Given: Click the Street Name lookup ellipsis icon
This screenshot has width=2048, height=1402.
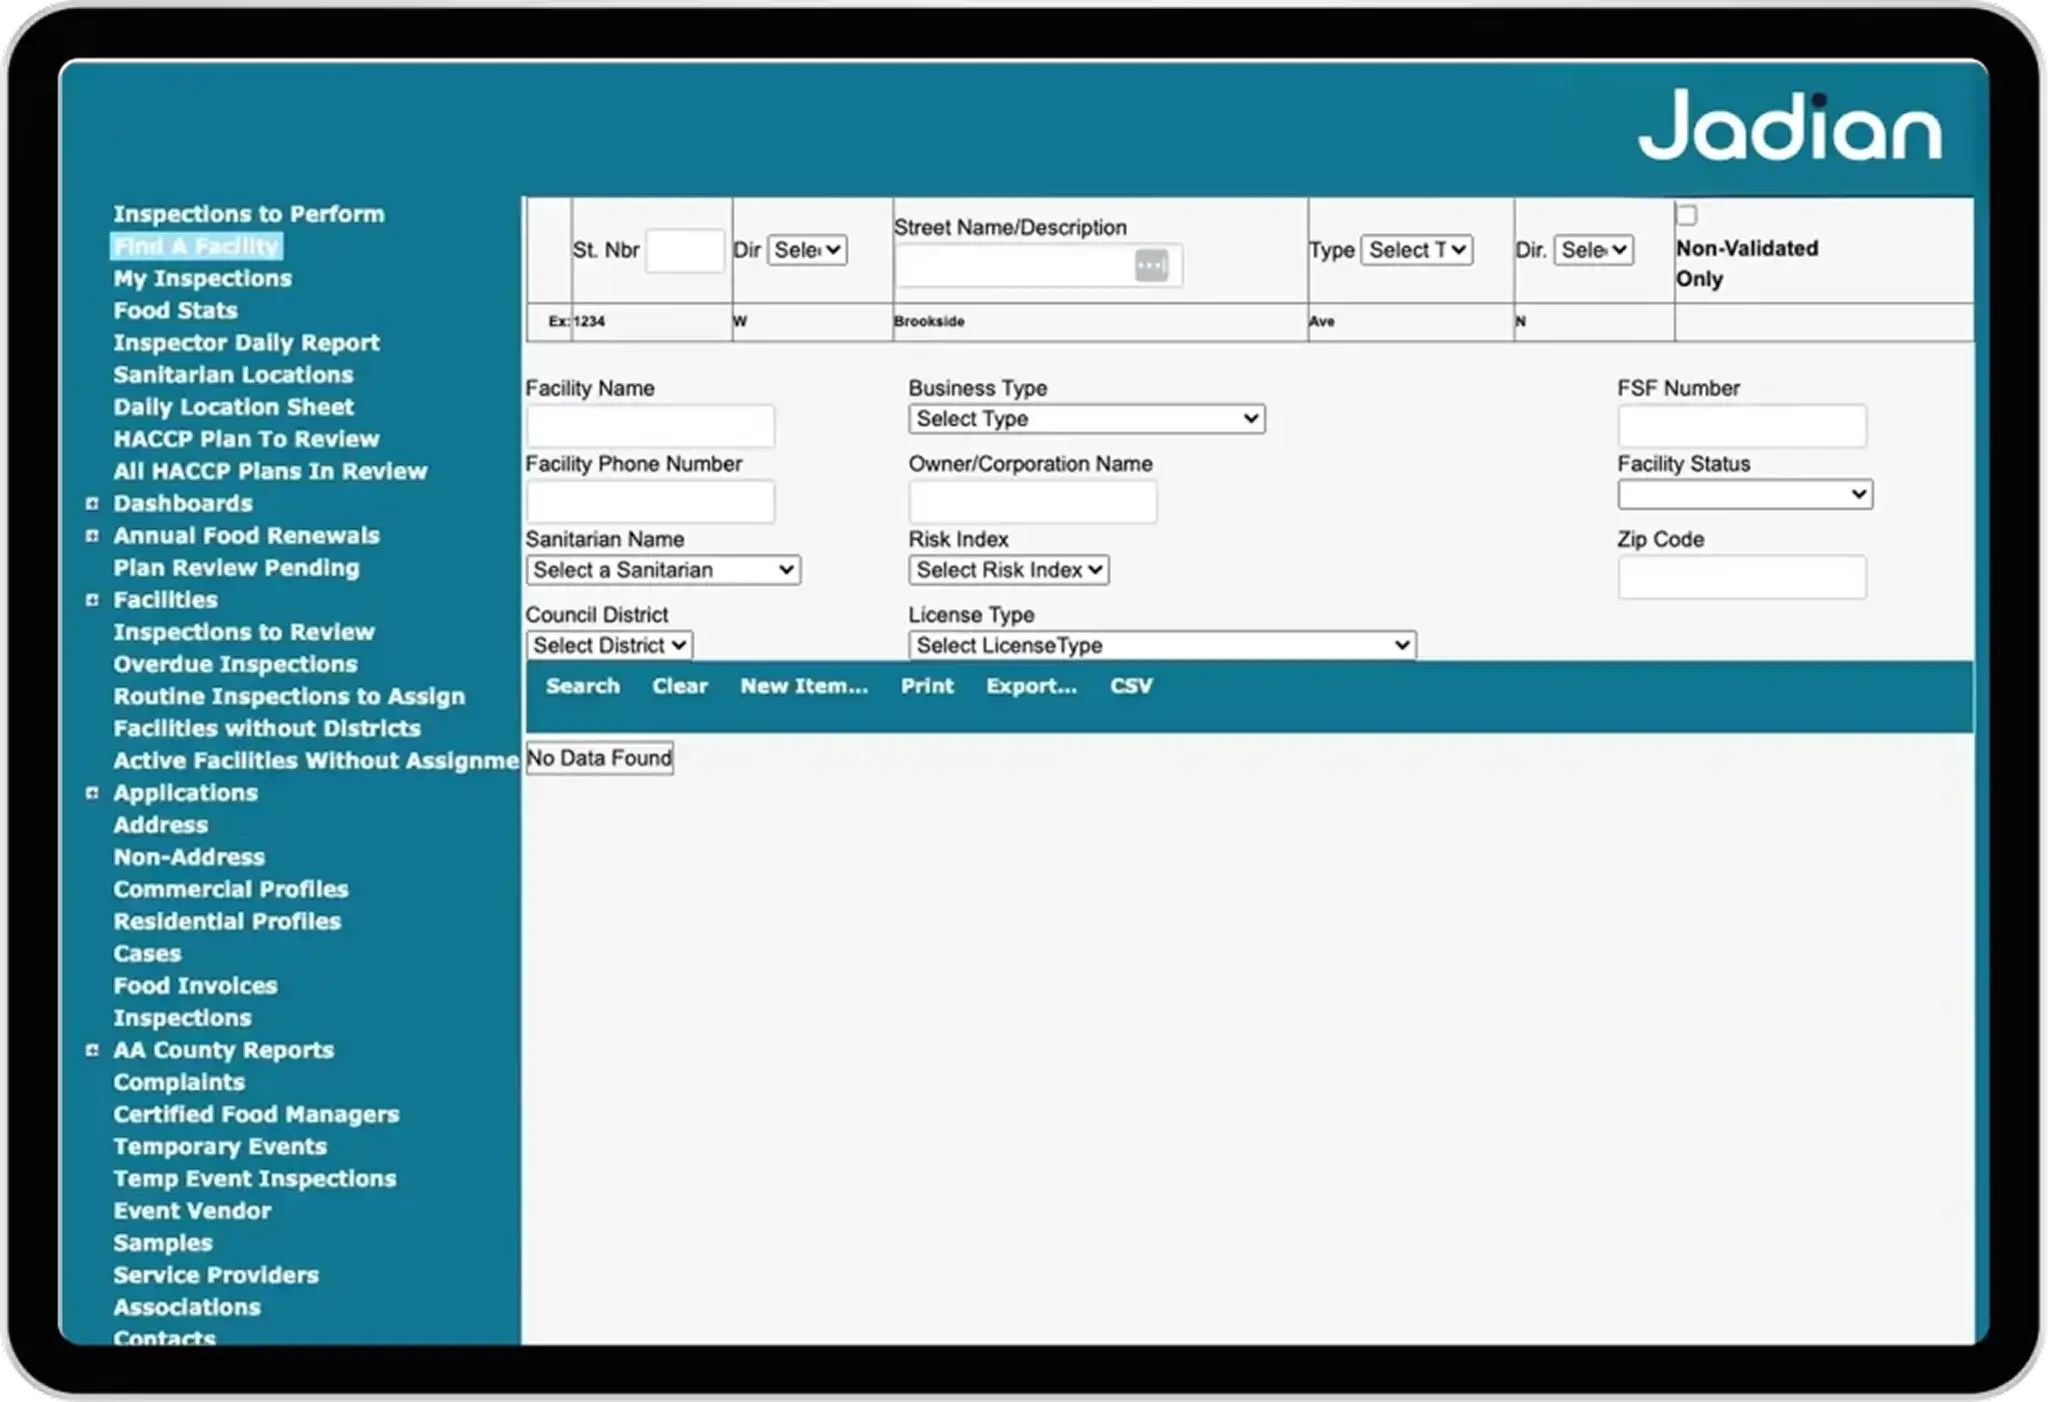Looking at the screenshot, I should 1151,264.
